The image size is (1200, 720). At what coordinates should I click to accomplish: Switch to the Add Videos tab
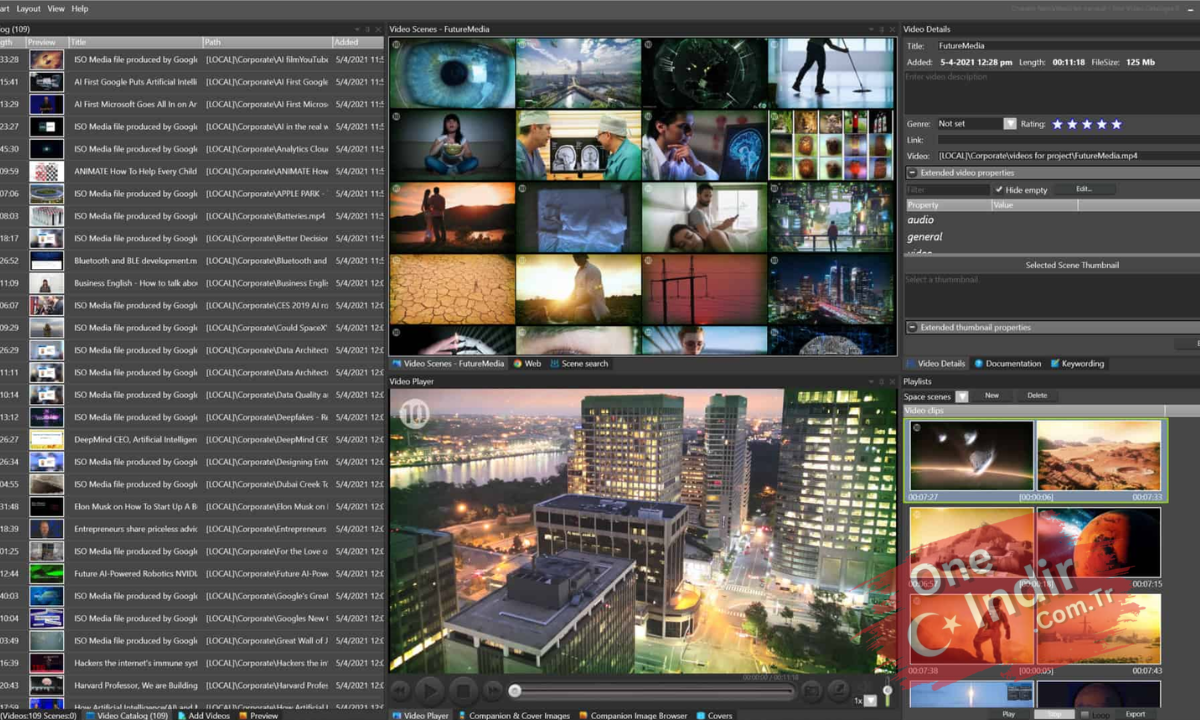click(x=204, y=715)
